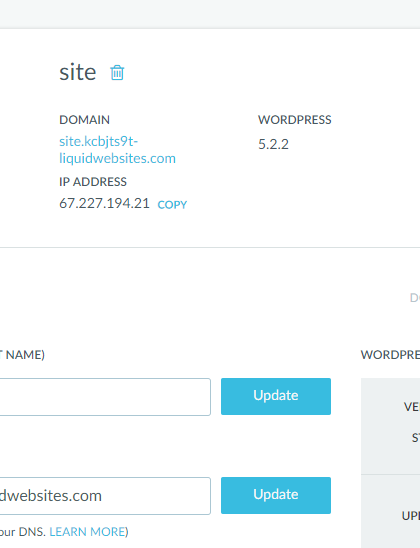Click the cut-off WORDPRE panel heading on the right
The width and height of the screenshot is (420, 548).
click(390, 355)
